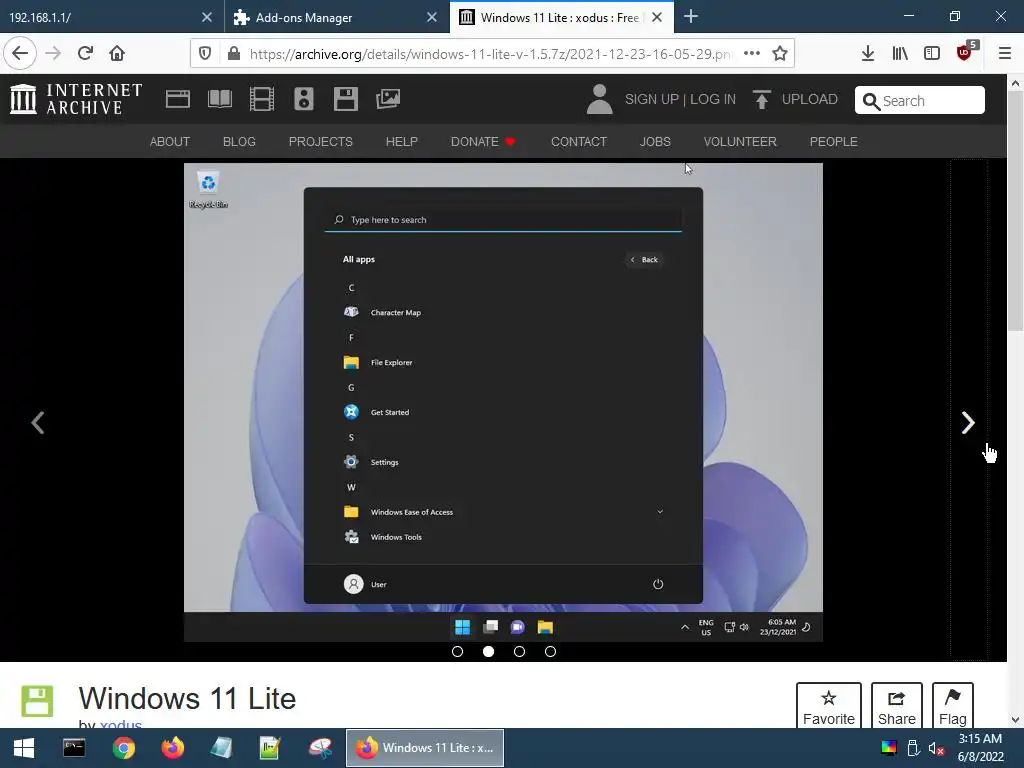Open the ABOUT menu item
1024x768 pixels.
tap(170, 142)
